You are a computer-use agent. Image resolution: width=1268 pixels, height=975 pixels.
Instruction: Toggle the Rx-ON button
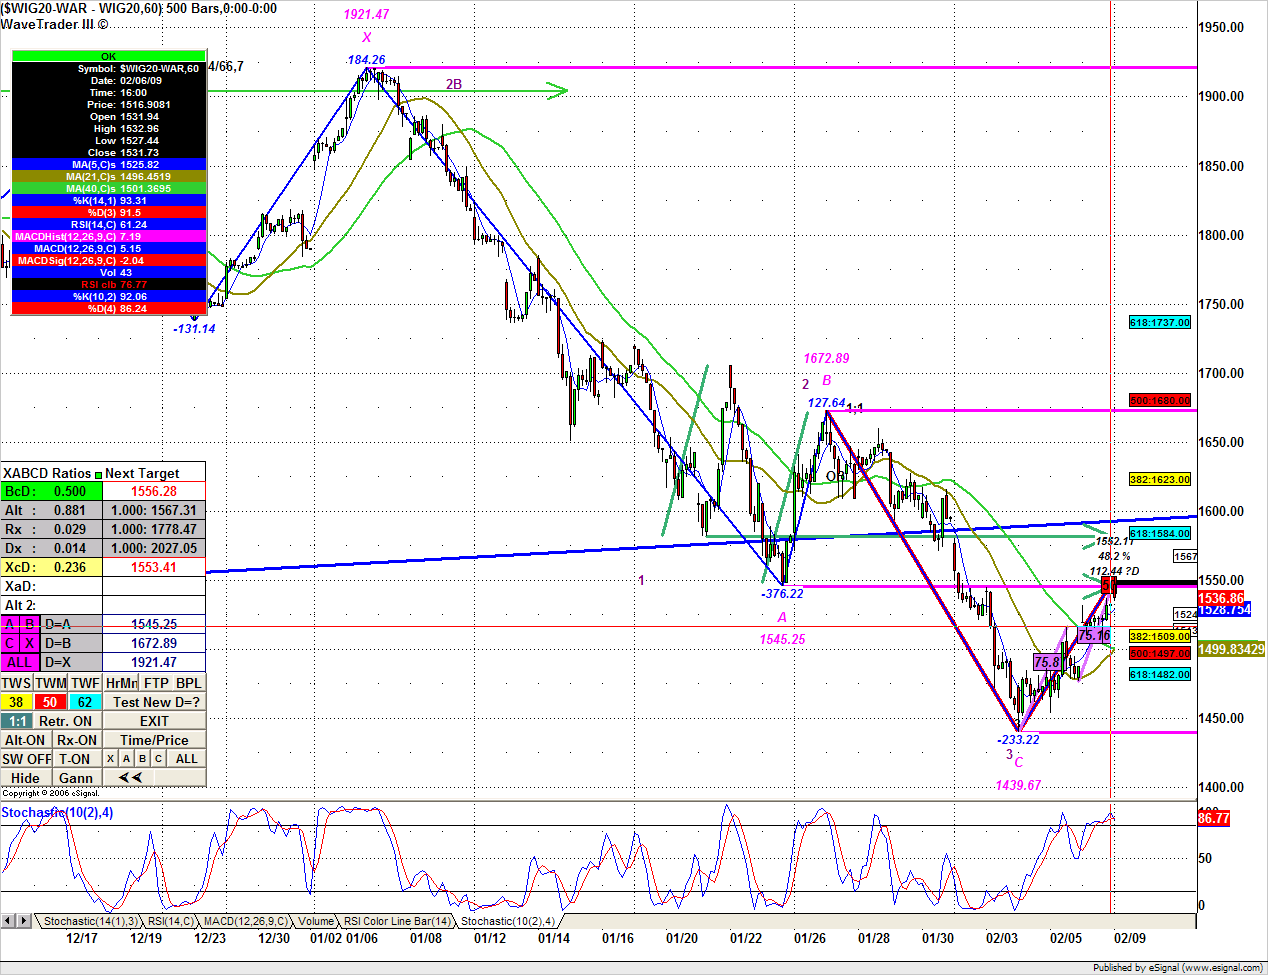[77, 740]
